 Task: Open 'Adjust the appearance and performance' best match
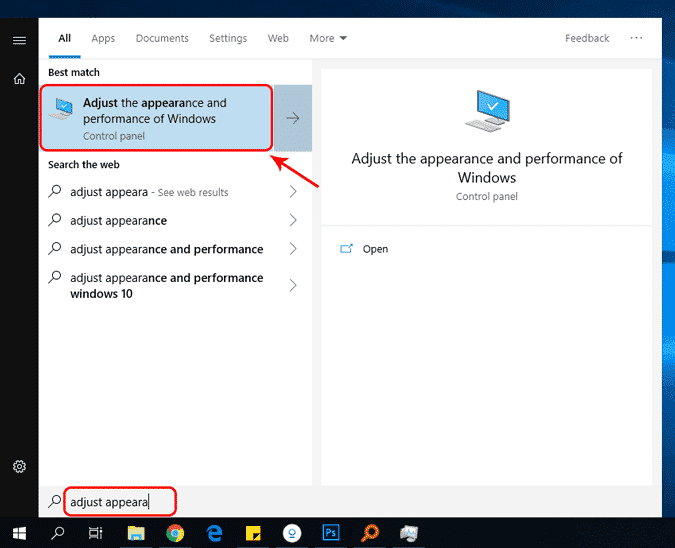click(156, 118)
